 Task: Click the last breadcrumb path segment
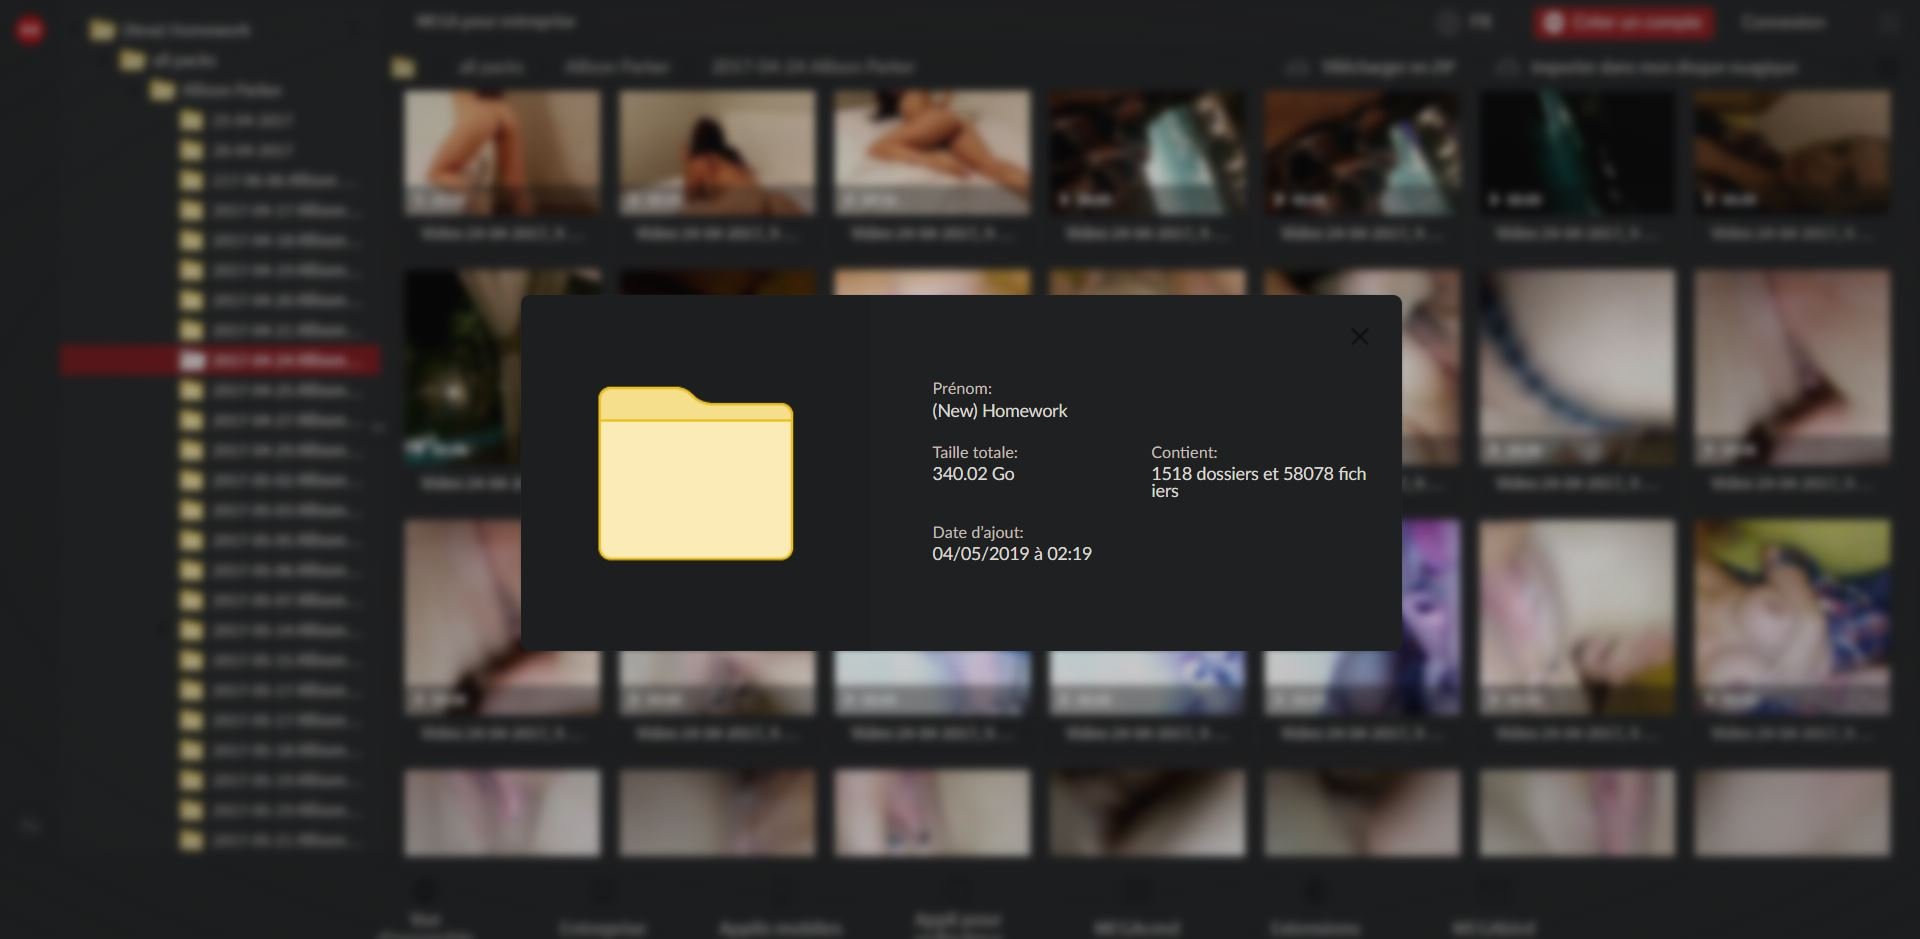pyautogui.click(x=812, y=67)
